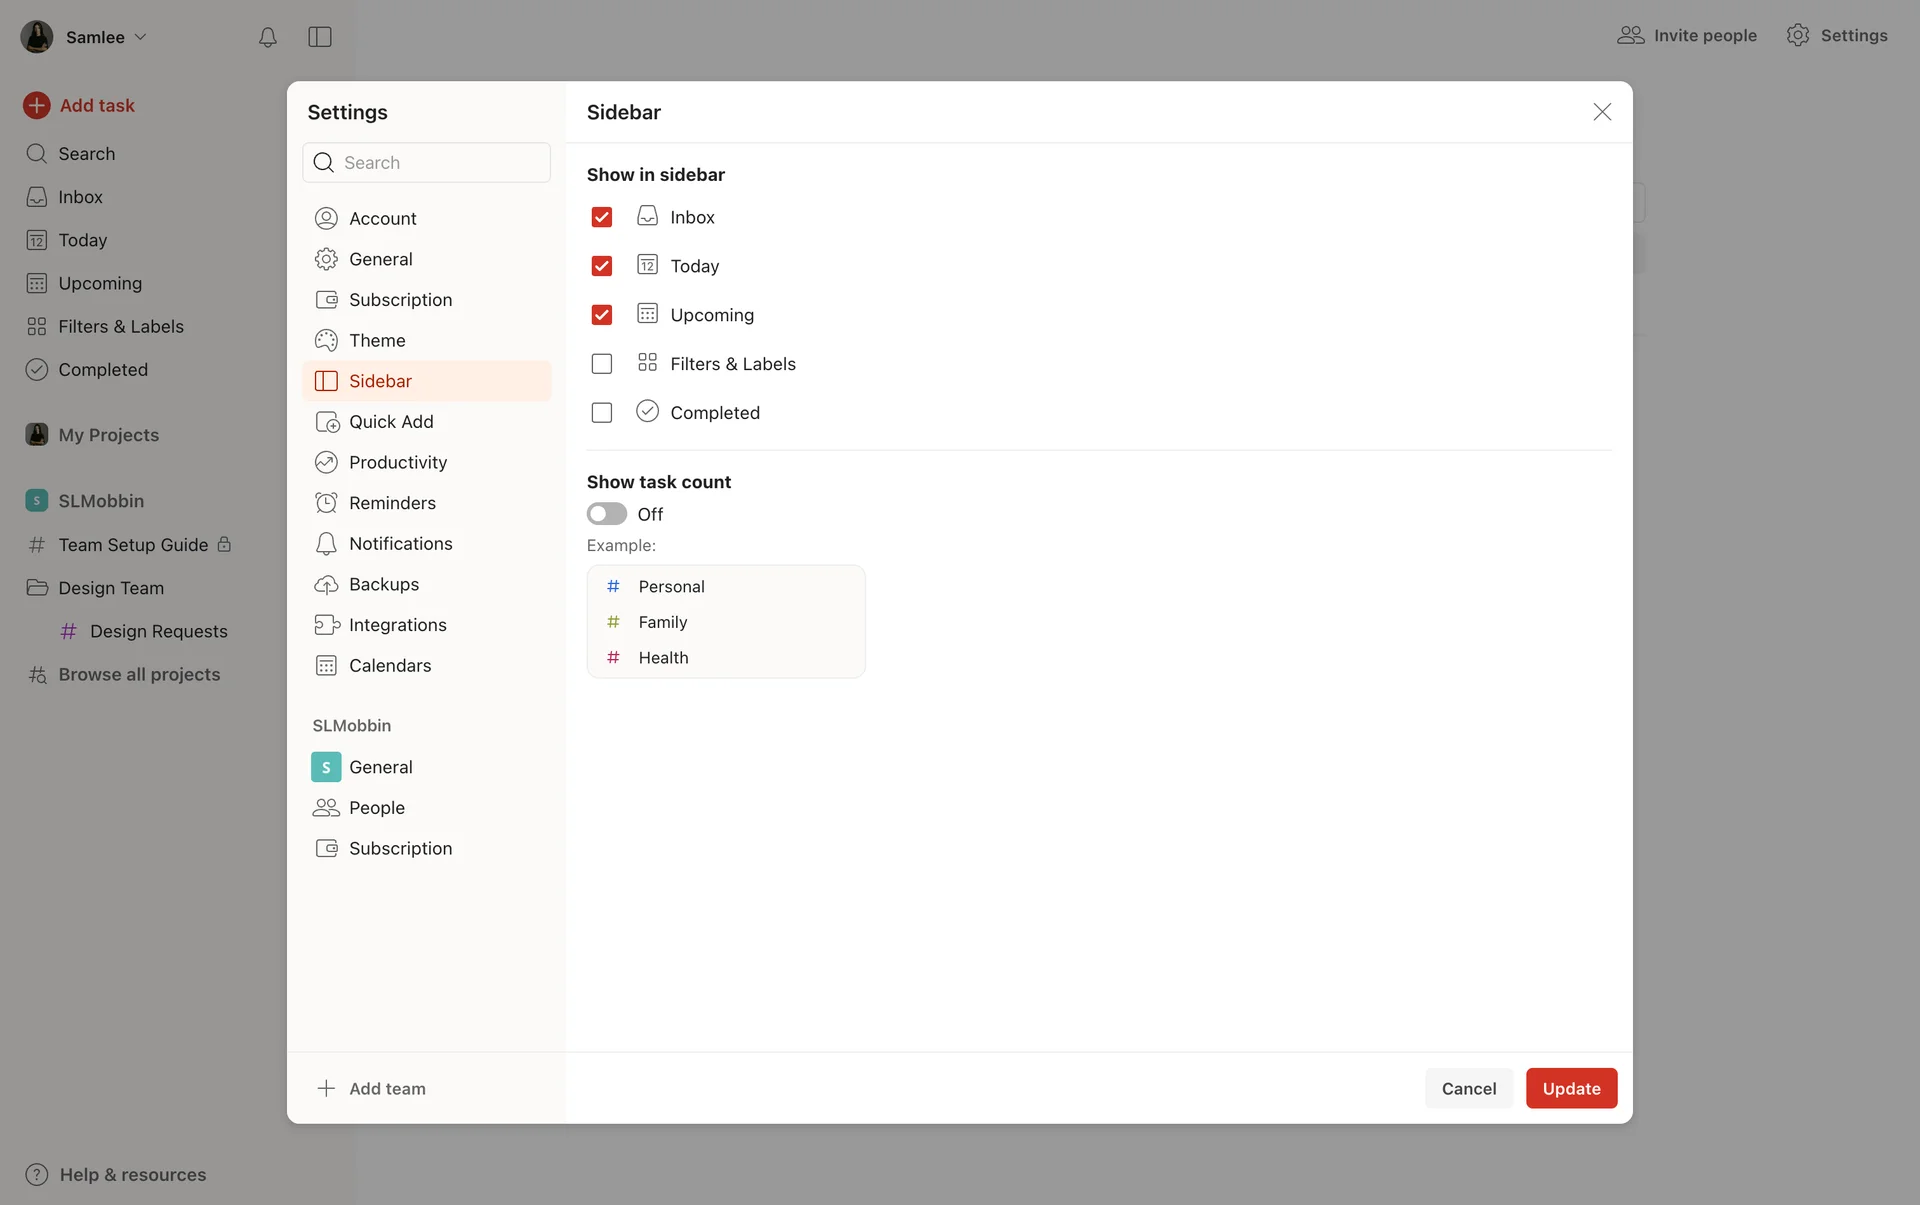Open Invite people
Screen dimensions: 1920x1205
(x=1687, y=35)
